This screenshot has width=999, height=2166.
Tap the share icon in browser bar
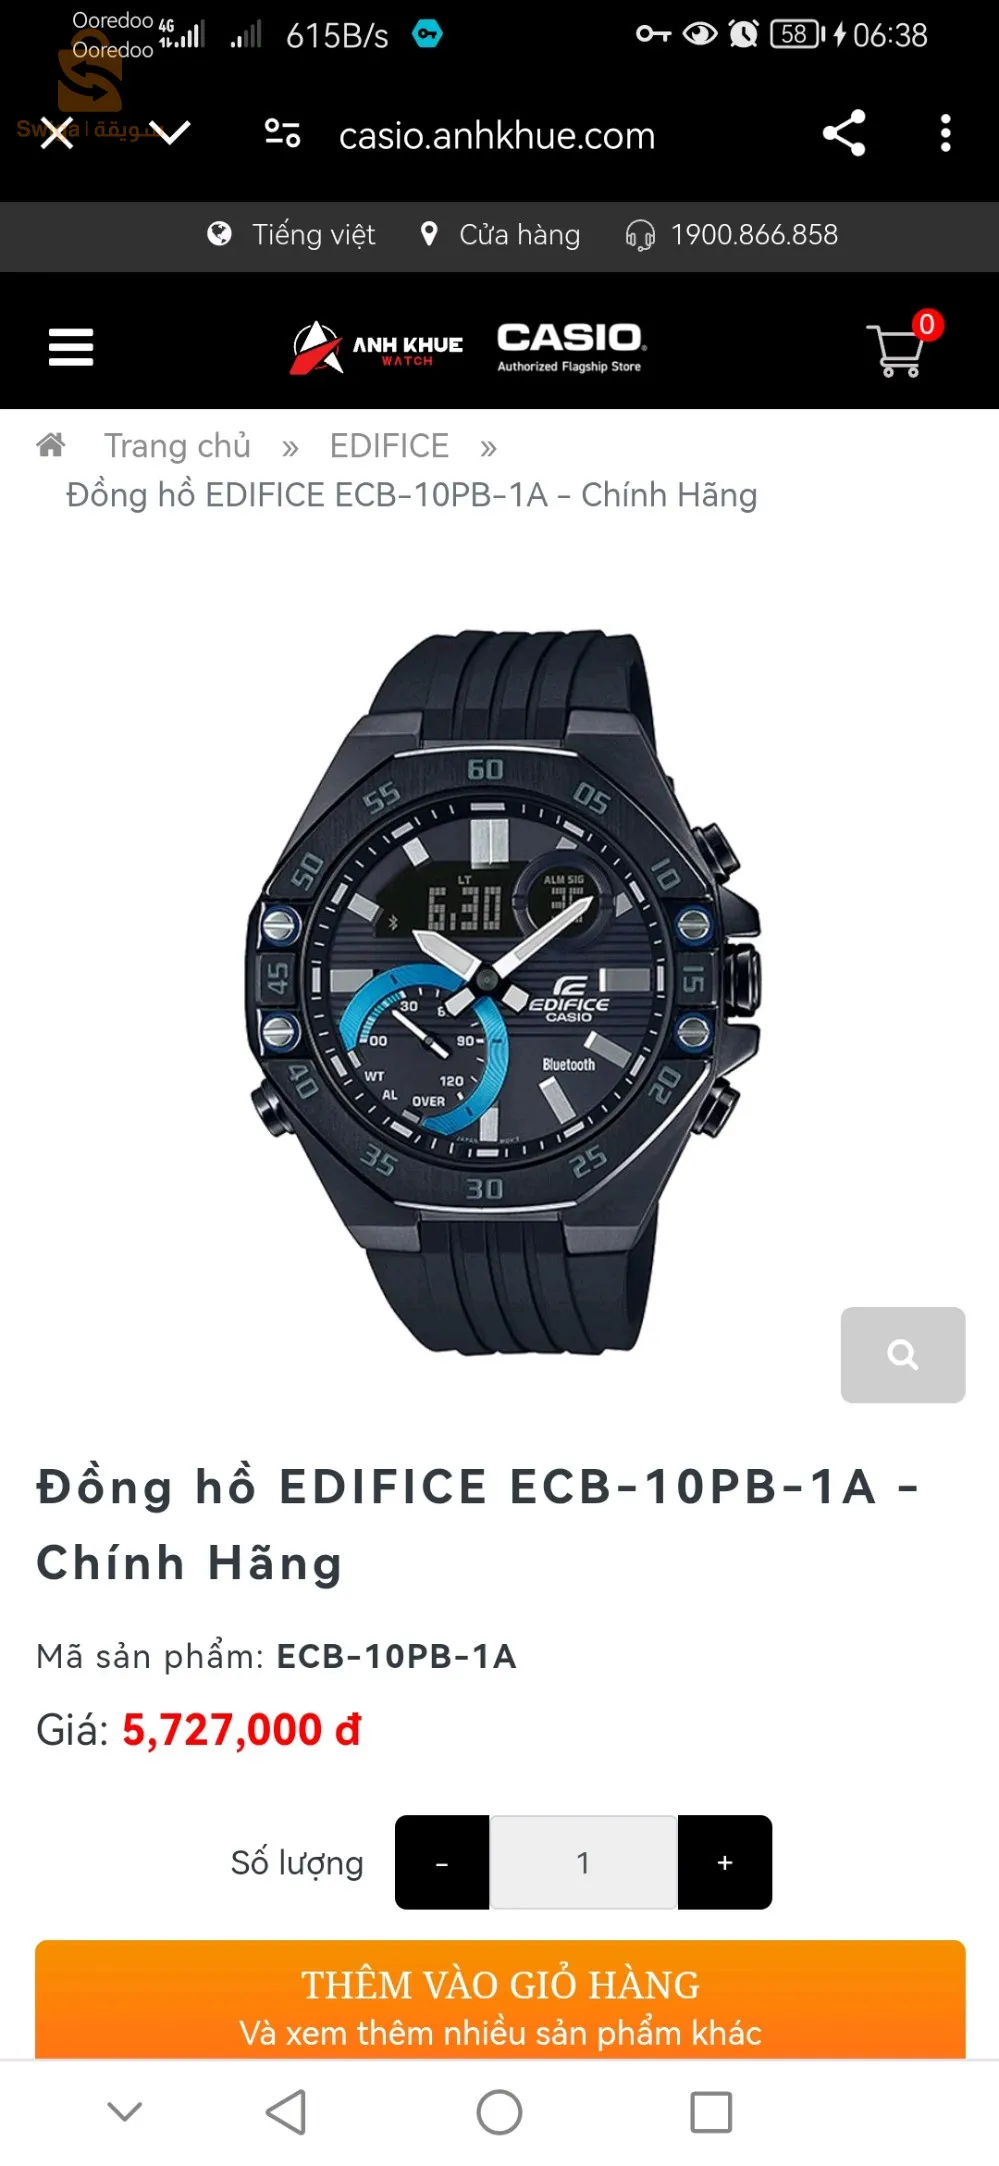(x=843, y=133)
